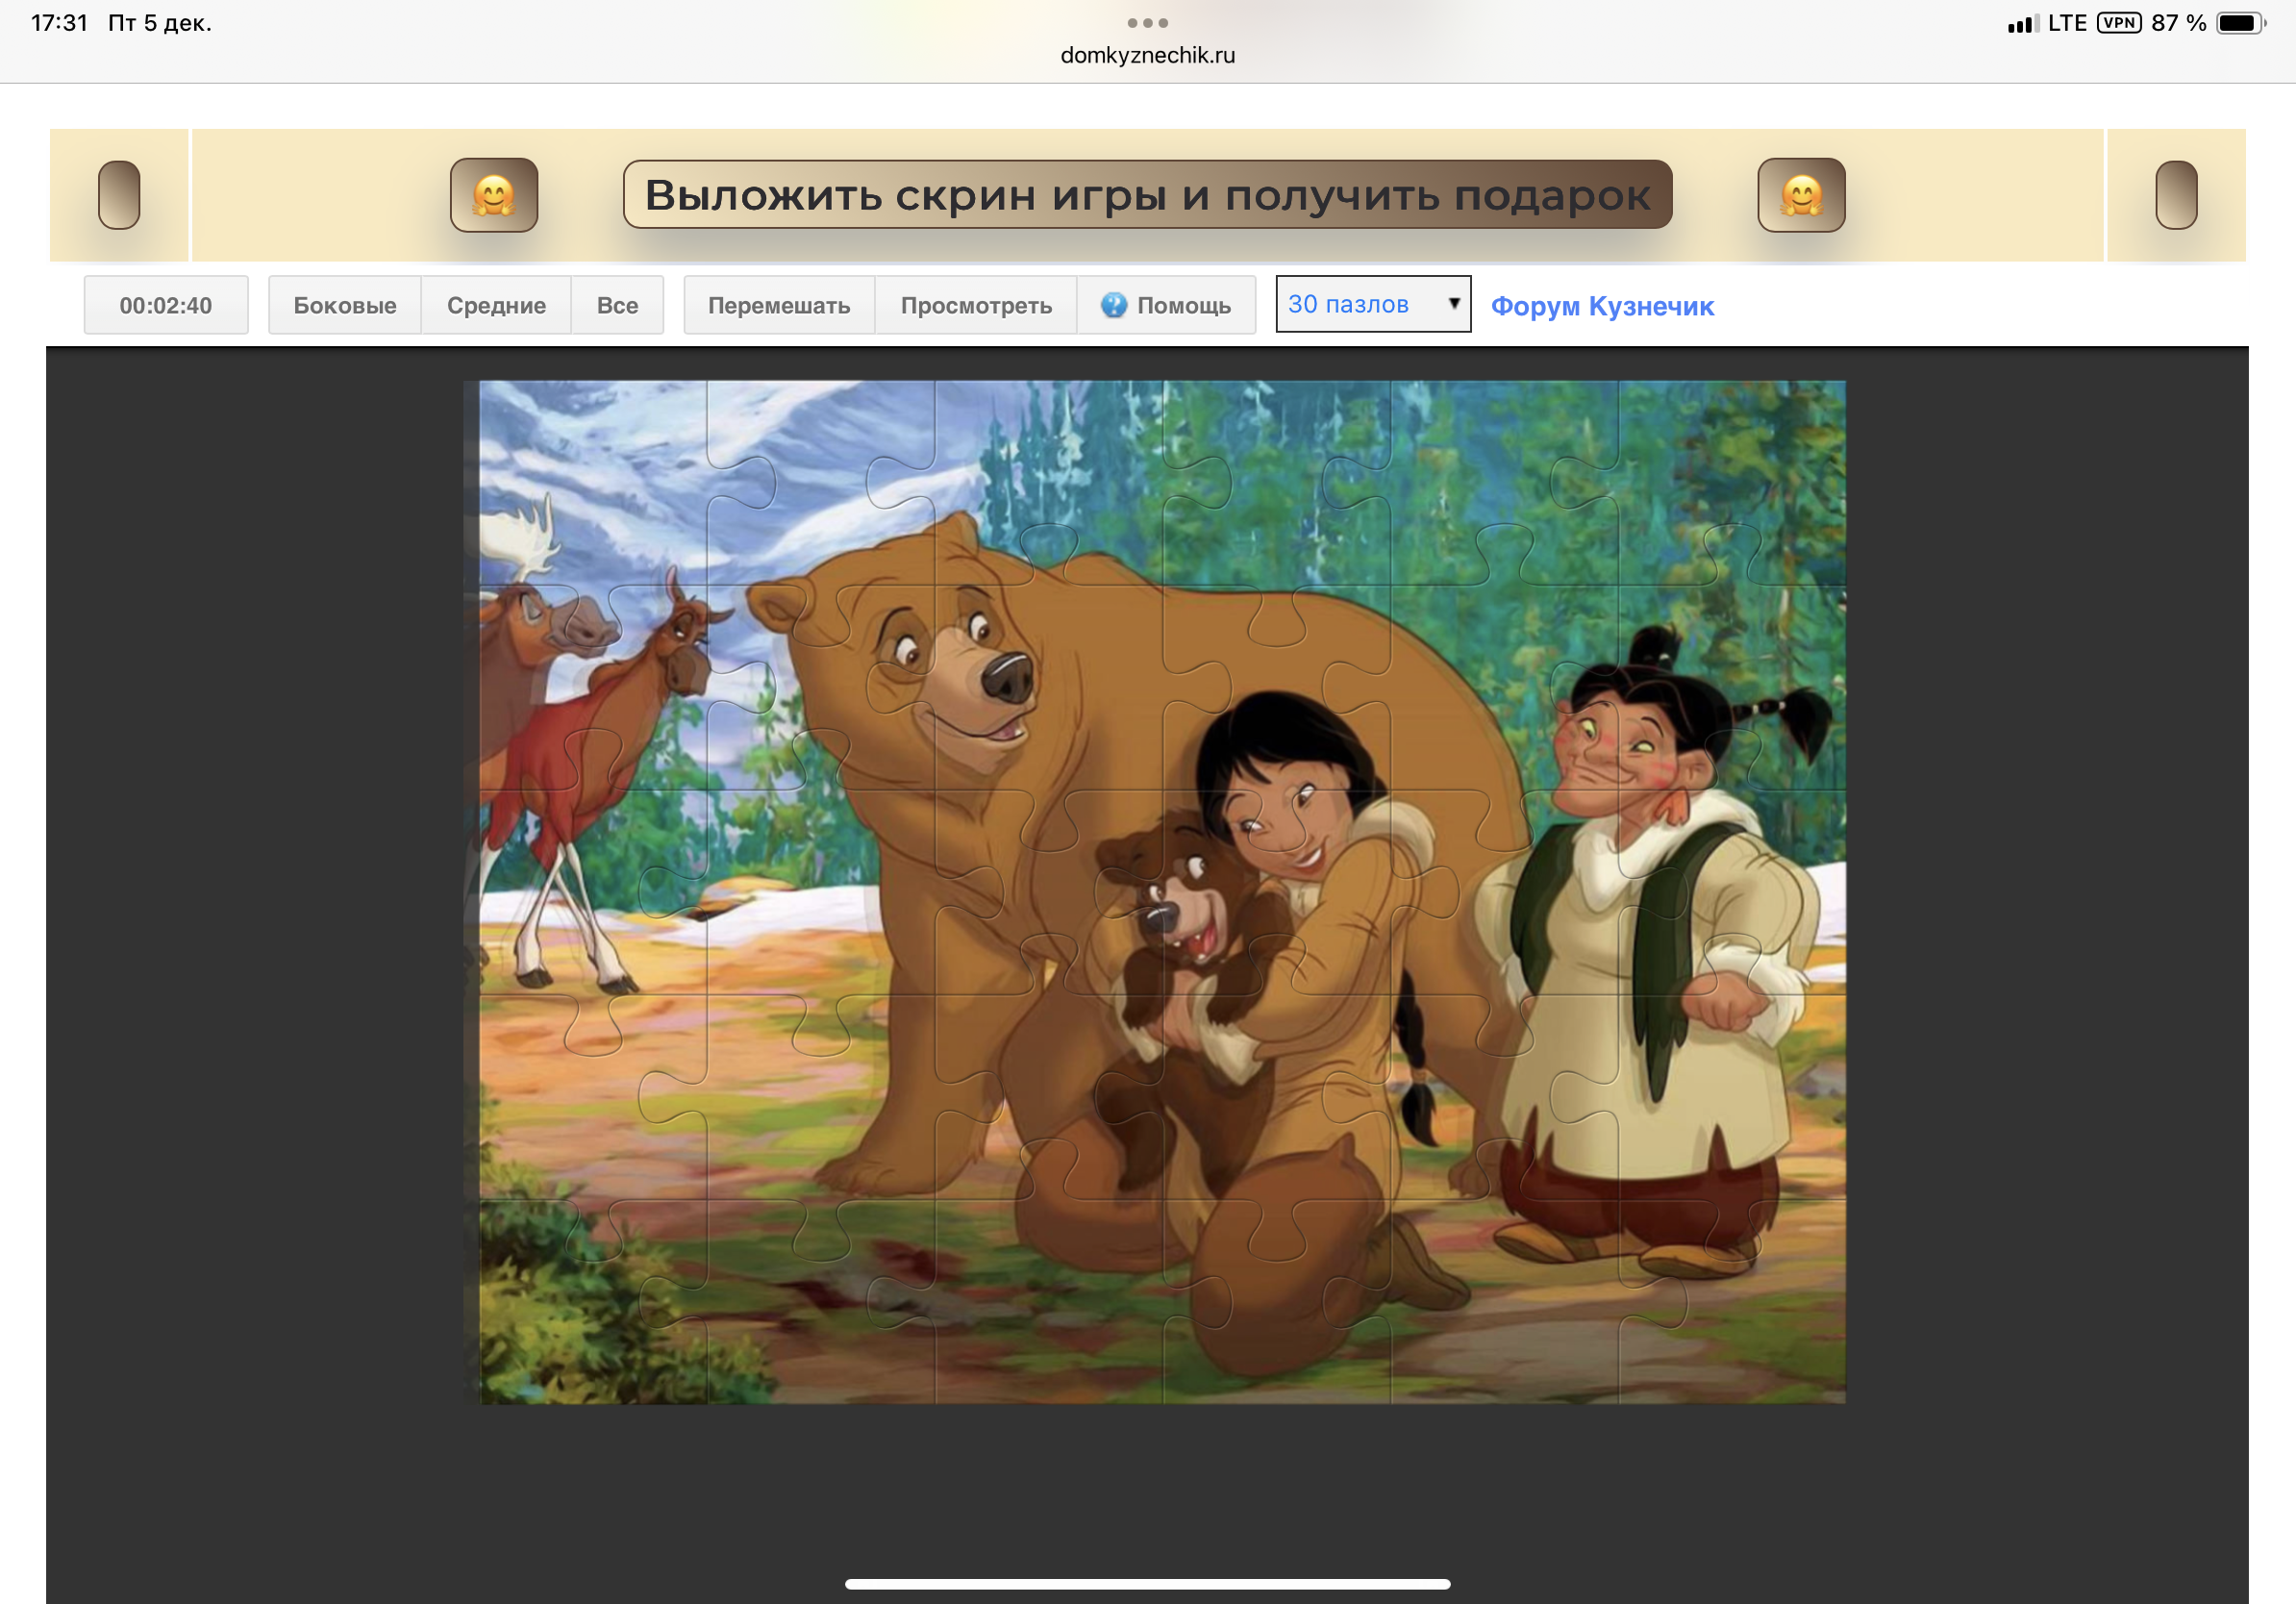Tap the battery icon in status bar
The width and height of the screenshot is (2296, 1604).
pyautogui.click(x=2239, y=23)
